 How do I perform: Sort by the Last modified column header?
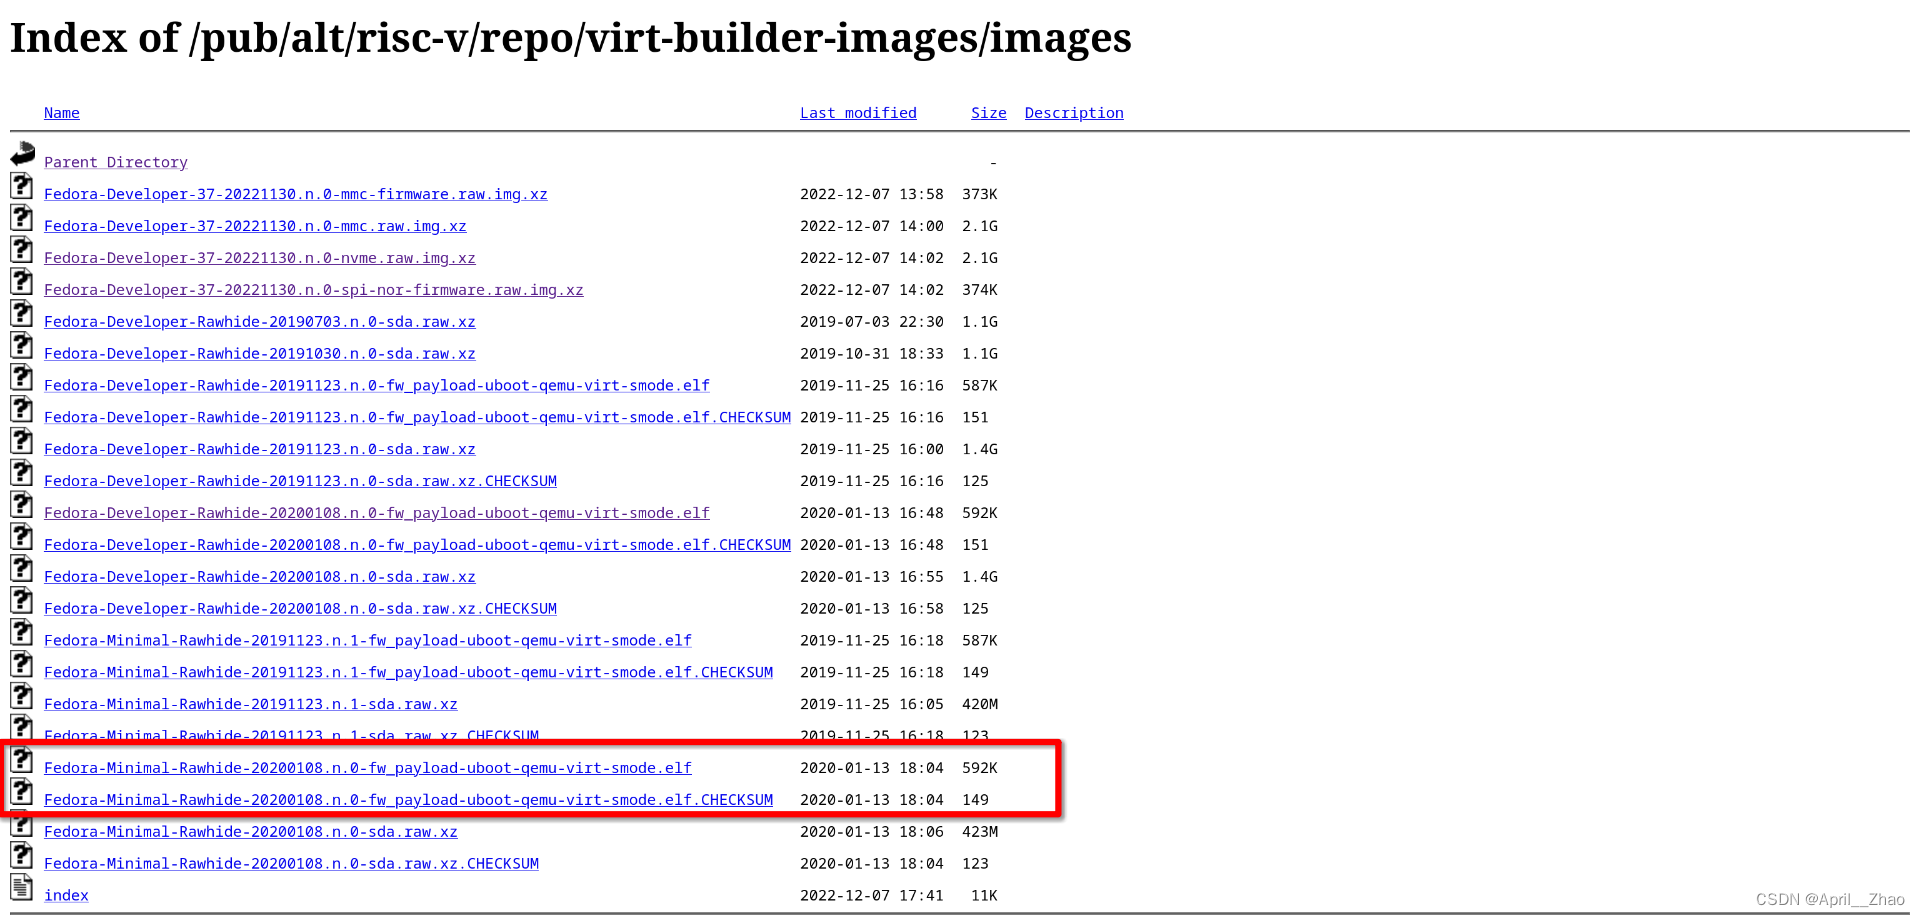858,113
